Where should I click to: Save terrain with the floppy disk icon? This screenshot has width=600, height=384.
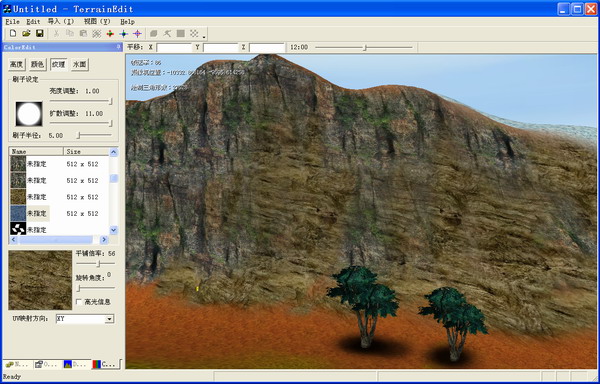click(39, 34)
